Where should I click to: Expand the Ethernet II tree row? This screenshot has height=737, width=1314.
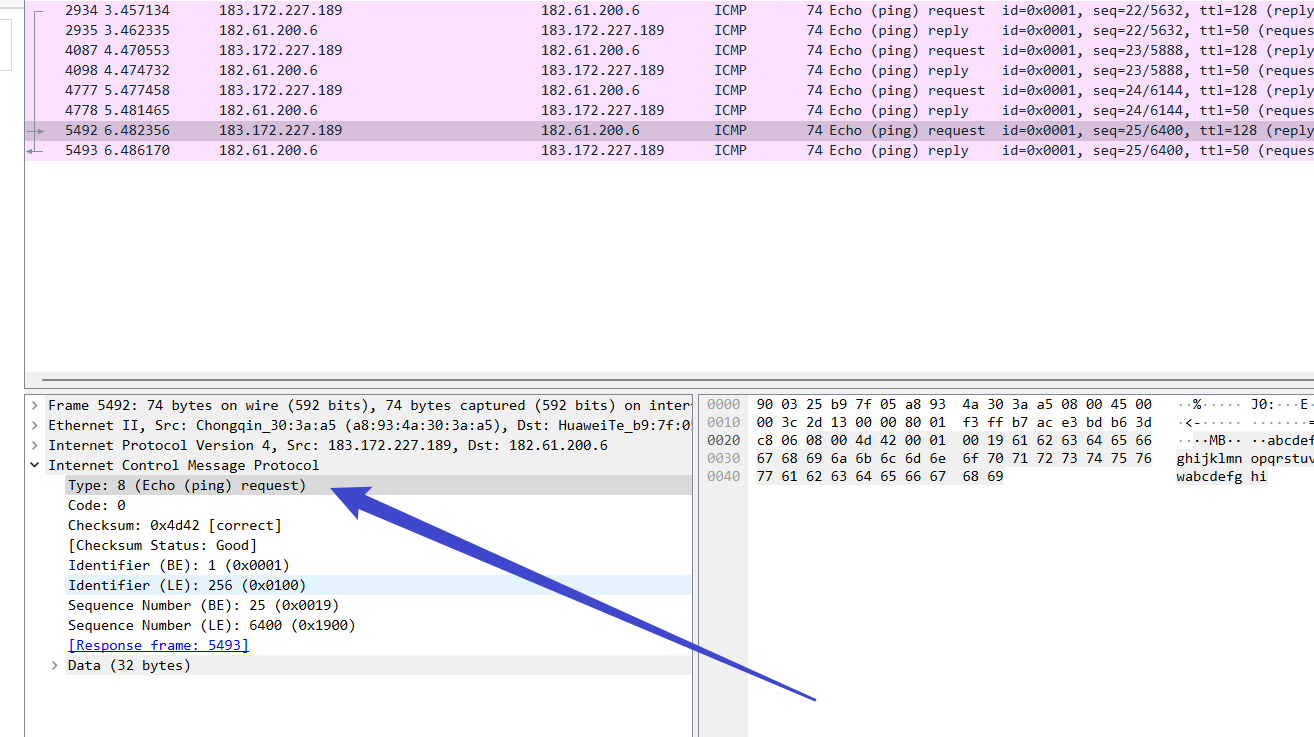35,425
